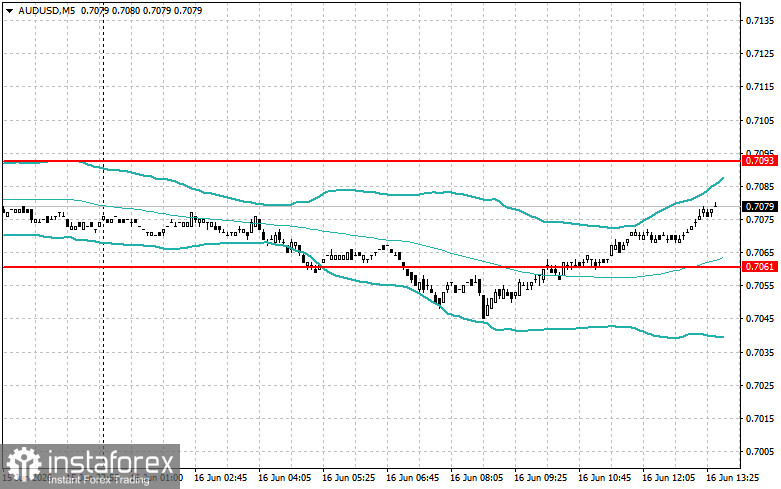781x489 pixels.
Task: Open the chart menu arrow beside AUDUSD
Action: coord(10,10)
